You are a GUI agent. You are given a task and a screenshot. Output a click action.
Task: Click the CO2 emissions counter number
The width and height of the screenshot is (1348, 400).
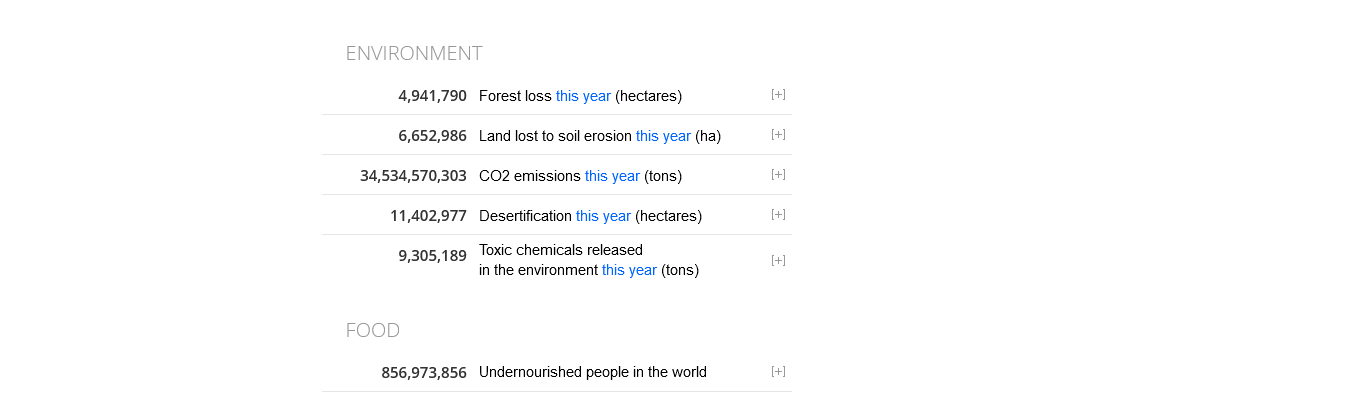[413, 176]
